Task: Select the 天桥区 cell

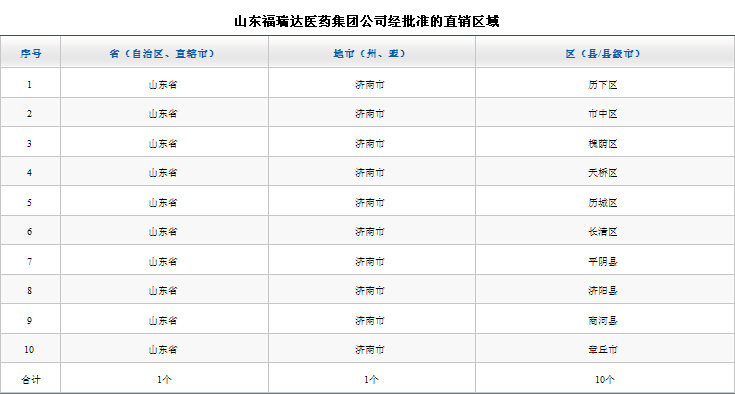Action: 603,173
